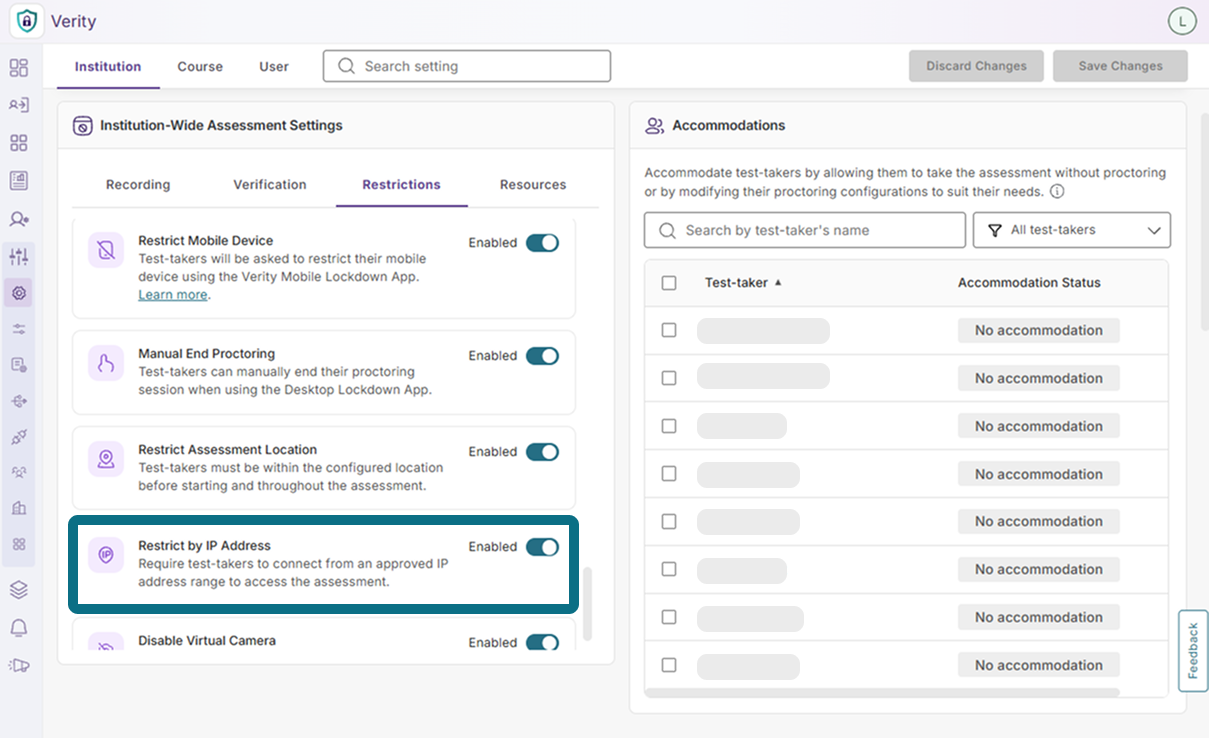
Task: Open the report document sidebar icon
Action: tap(19, 180)
